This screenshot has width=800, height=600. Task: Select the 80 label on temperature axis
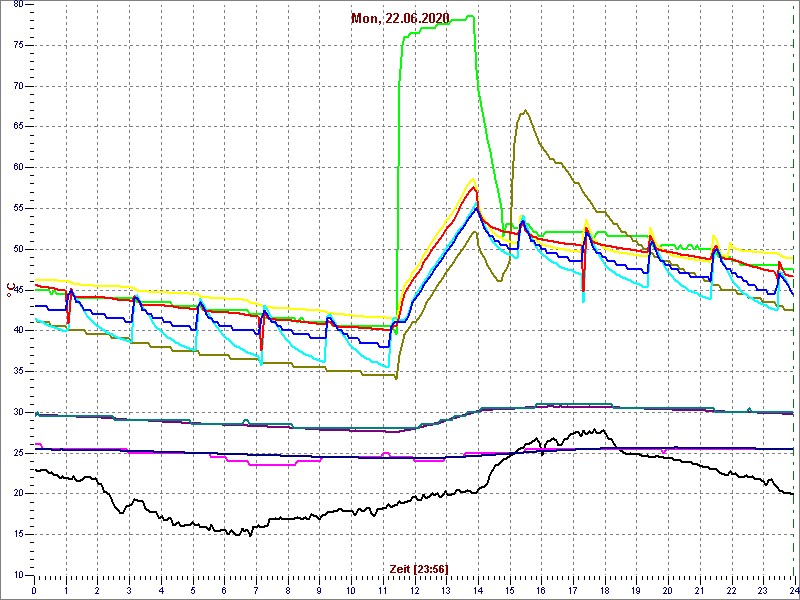[x=18, y=5]
